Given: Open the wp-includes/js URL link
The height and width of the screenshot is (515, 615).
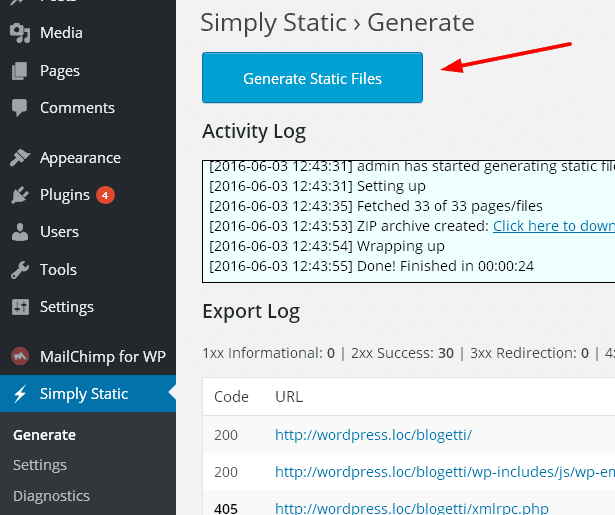Looking at the screenshot, I should point(444,471).
